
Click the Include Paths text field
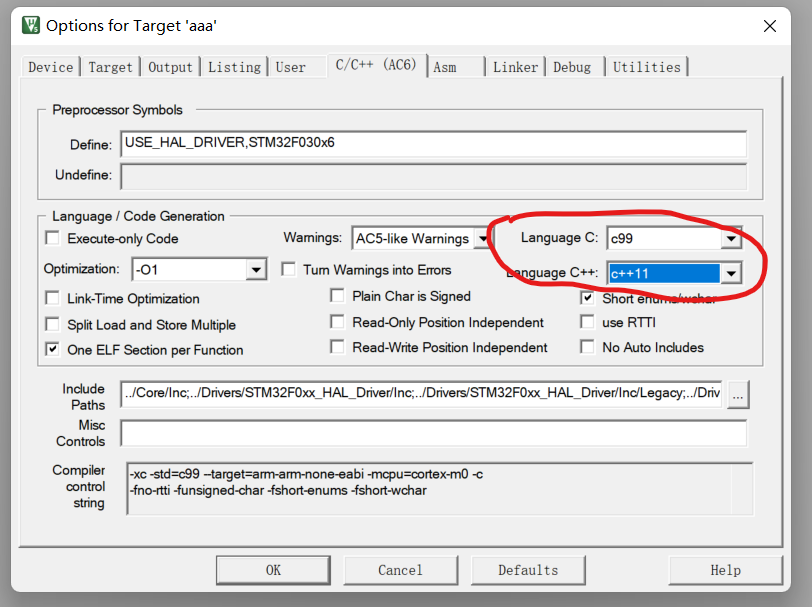pyautogui.click(x=422, y=394)
